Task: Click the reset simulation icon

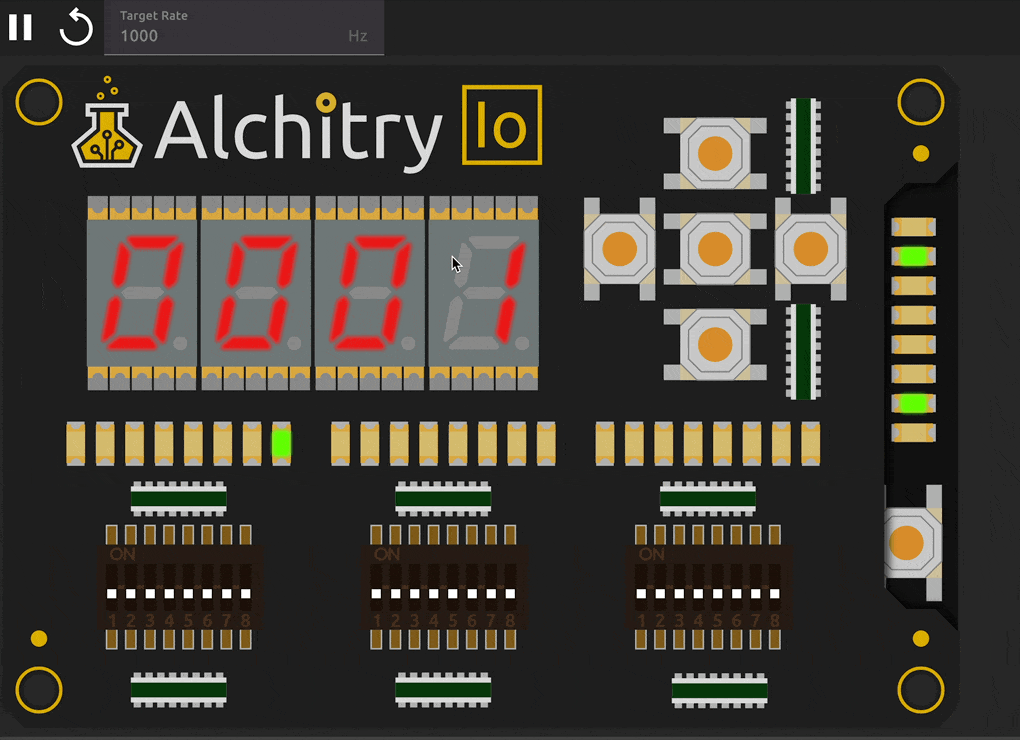Action: click(x=76, y=27)
